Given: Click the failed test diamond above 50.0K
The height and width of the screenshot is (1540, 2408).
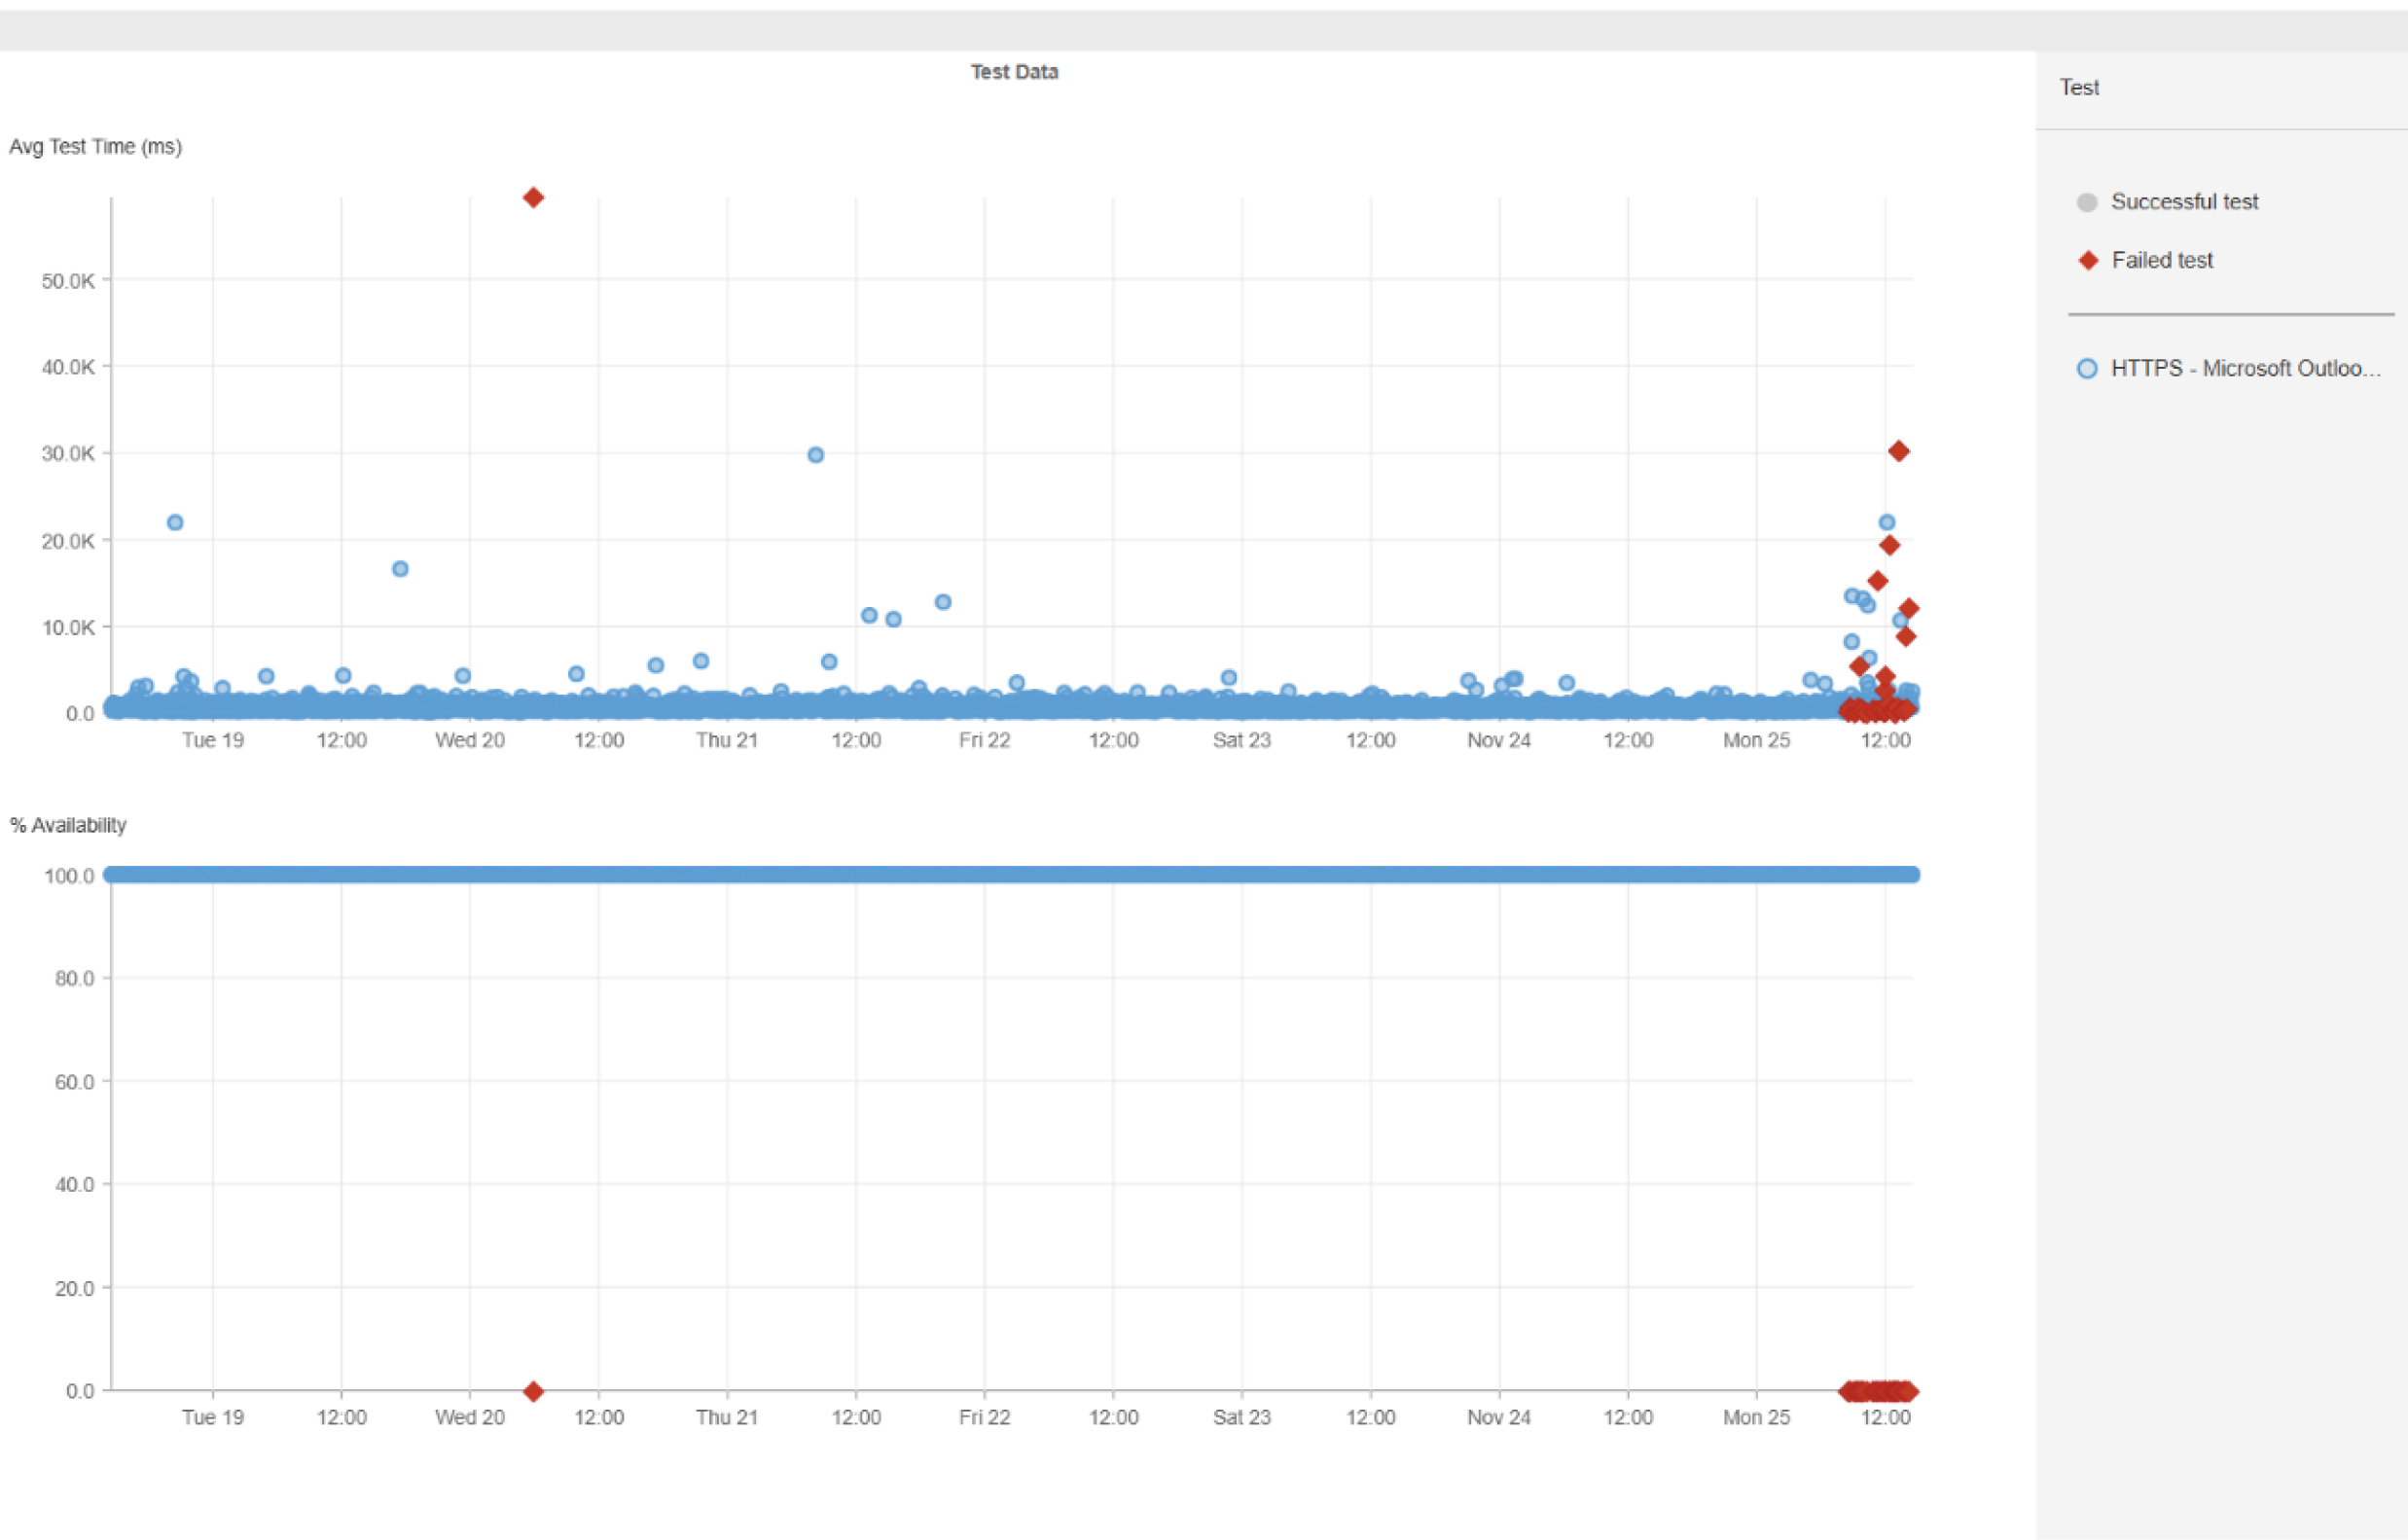Looking at the screenshot, I should click(x=533, y=197).
